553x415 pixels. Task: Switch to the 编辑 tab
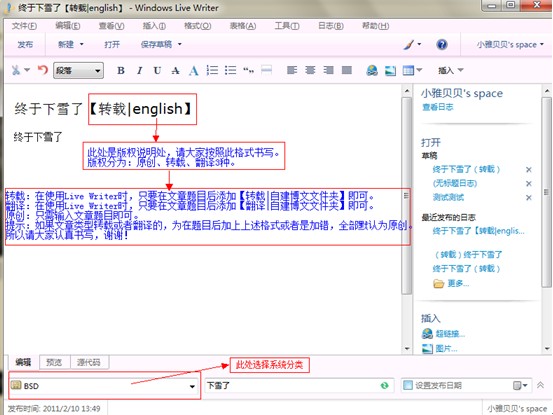[x=23, y=362]
